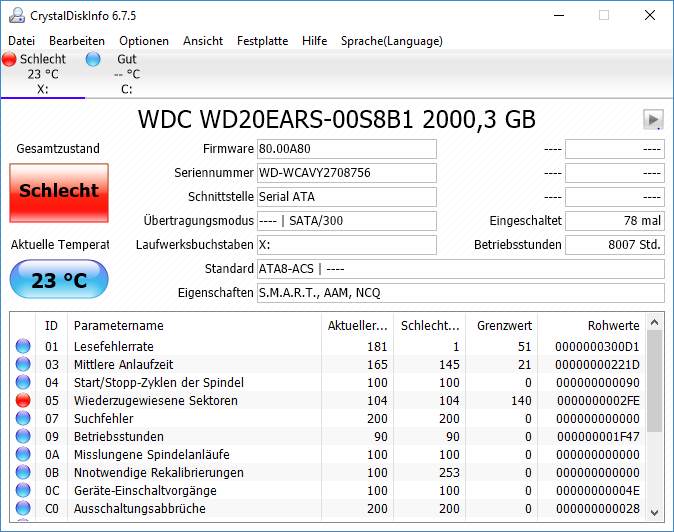Select the Ausschaltungsabbrüche row name
This screenshot has height=532, width=674.
pyautogui.click(x=140, y=508)
